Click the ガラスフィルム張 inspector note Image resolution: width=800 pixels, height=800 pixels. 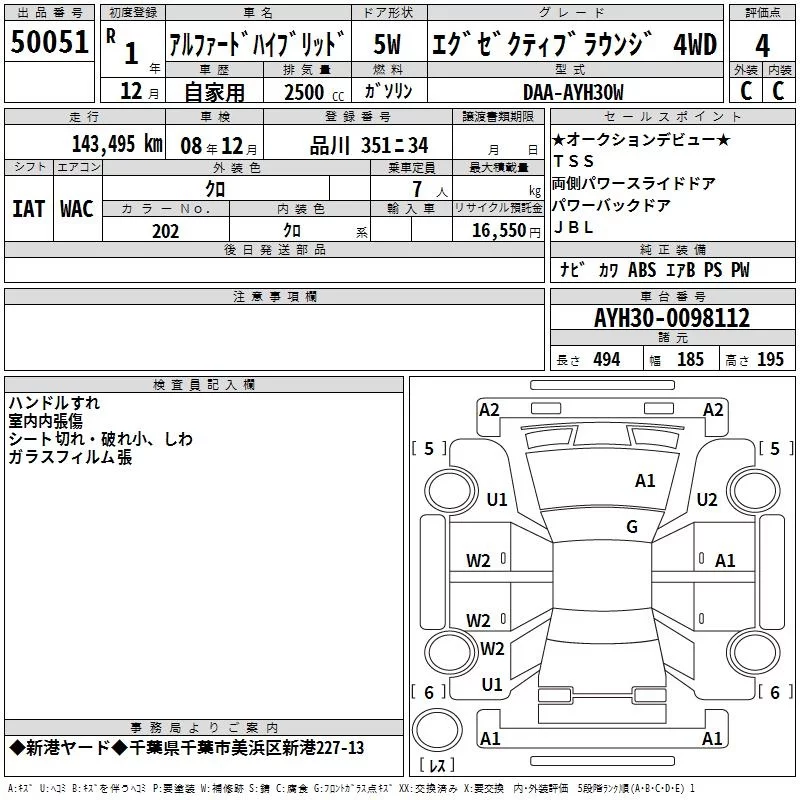pyautogui.click(x=70, y=458)
